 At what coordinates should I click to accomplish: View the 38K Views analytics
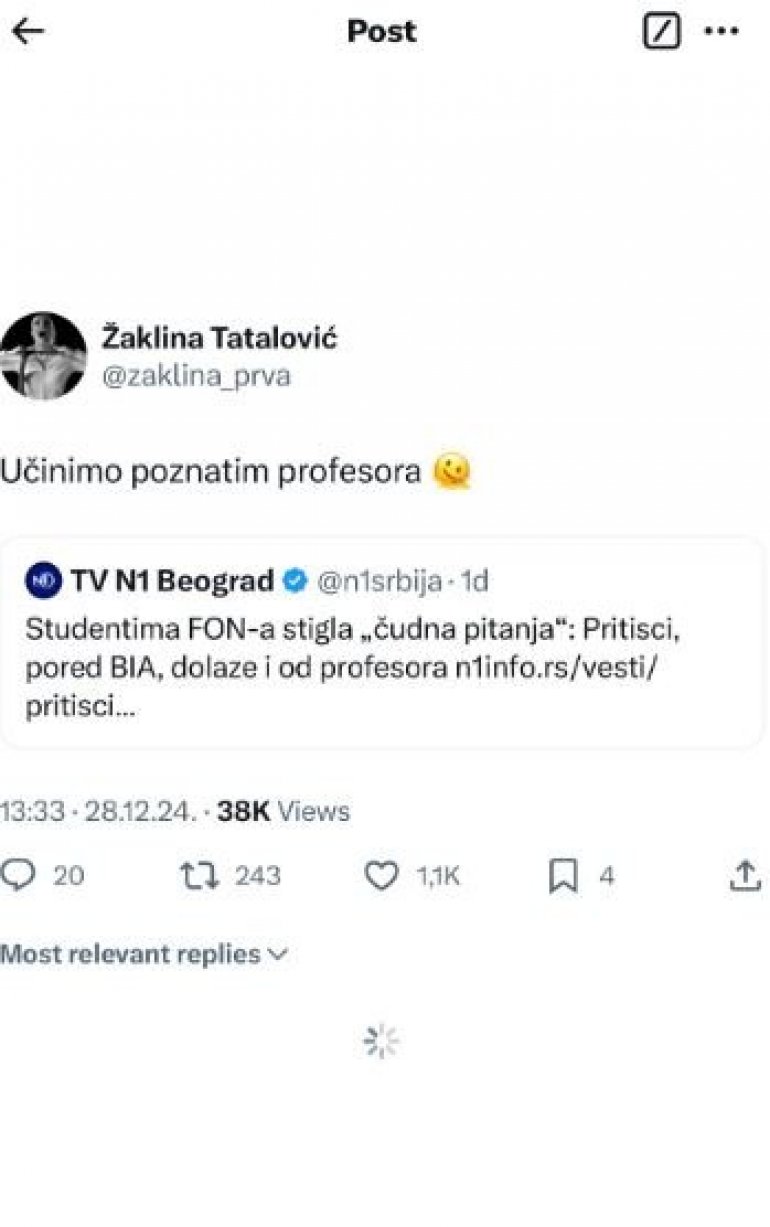pyautogui.click(x=284, y=811)
